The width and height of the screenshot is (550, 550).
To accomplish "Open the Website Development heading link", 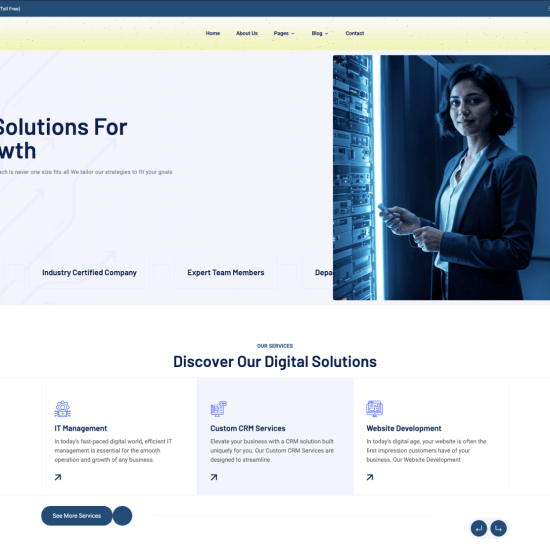I will (x=404, y=428).
